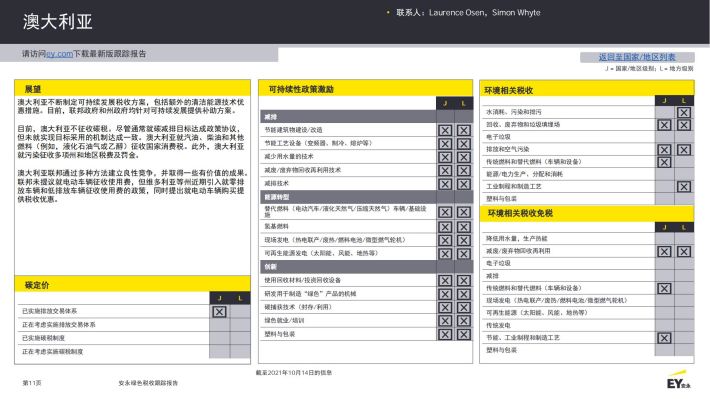Click the 安永绿色税收跟踪报告 footer text
The height and width of the screenshot is (399, 710).
pyautogui.click(x=148, y=383)
